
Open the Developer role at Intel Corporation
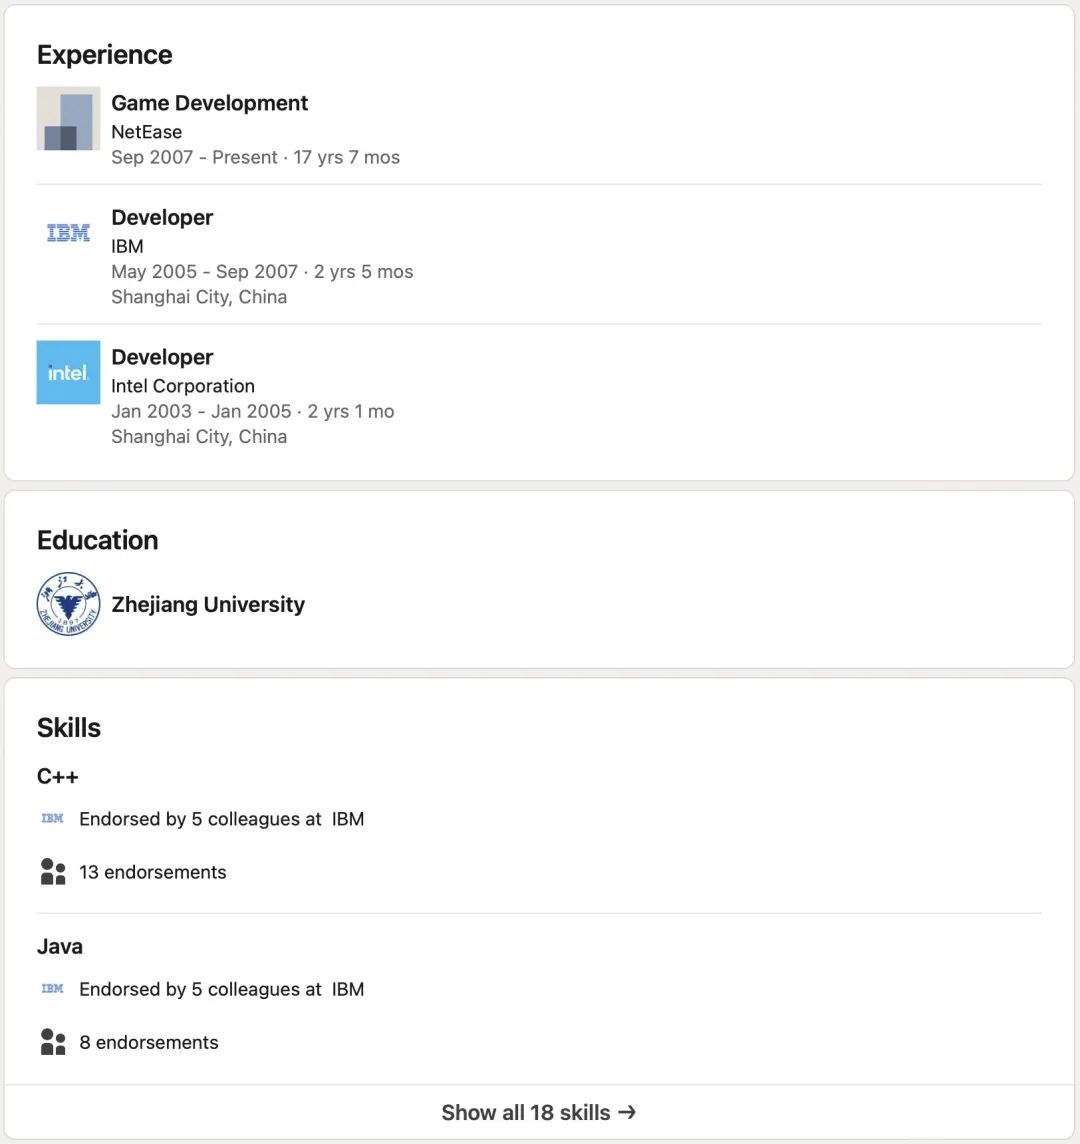point(162,357)
